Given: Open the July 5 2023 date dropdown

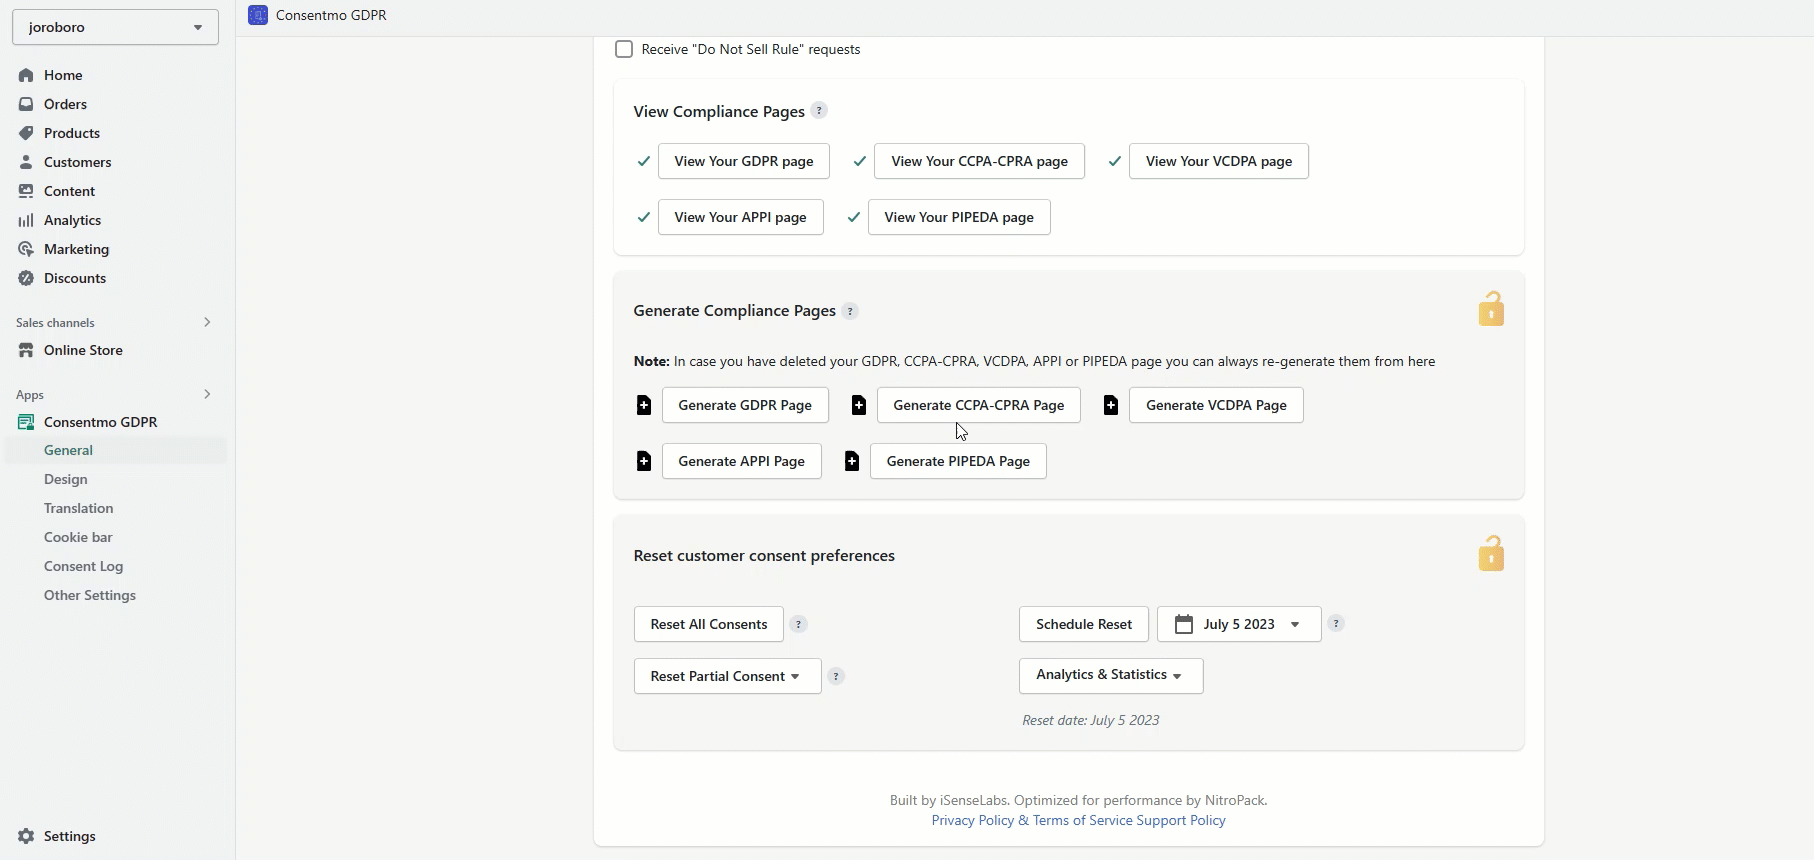Looking at the screenshot, I should pos(1239,624).
